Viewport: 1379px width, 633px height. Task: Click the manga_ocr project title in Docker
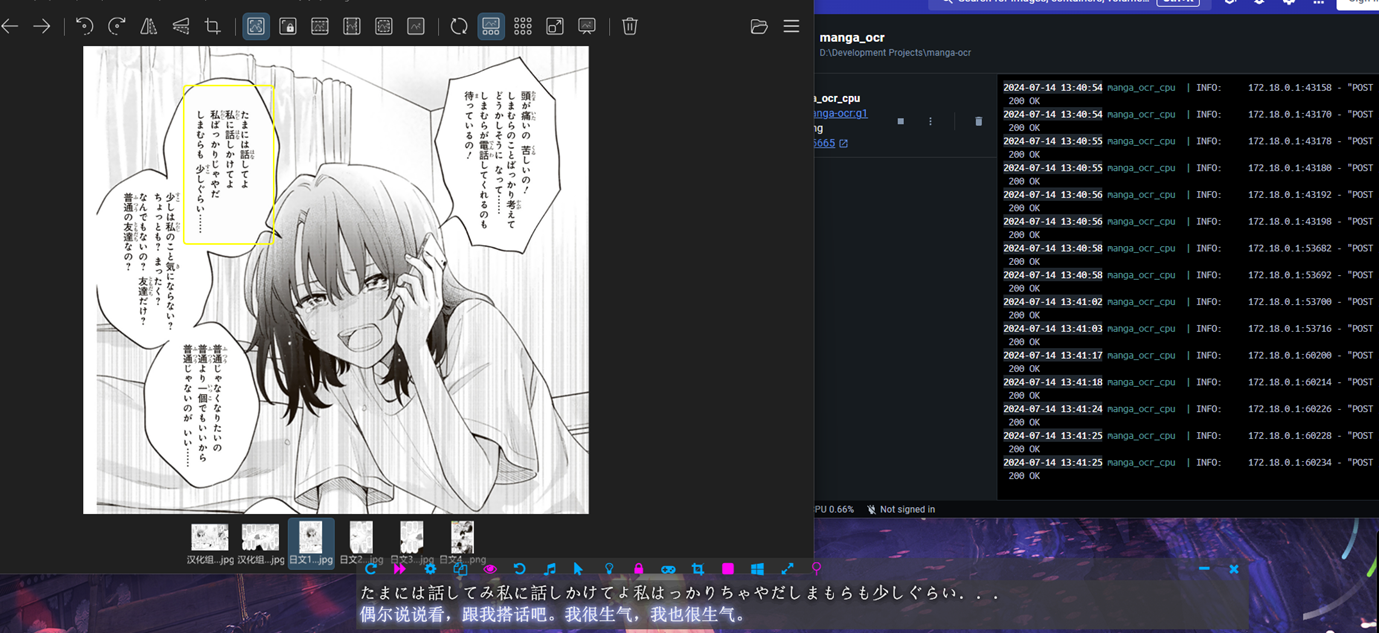(x=852, y=38)
